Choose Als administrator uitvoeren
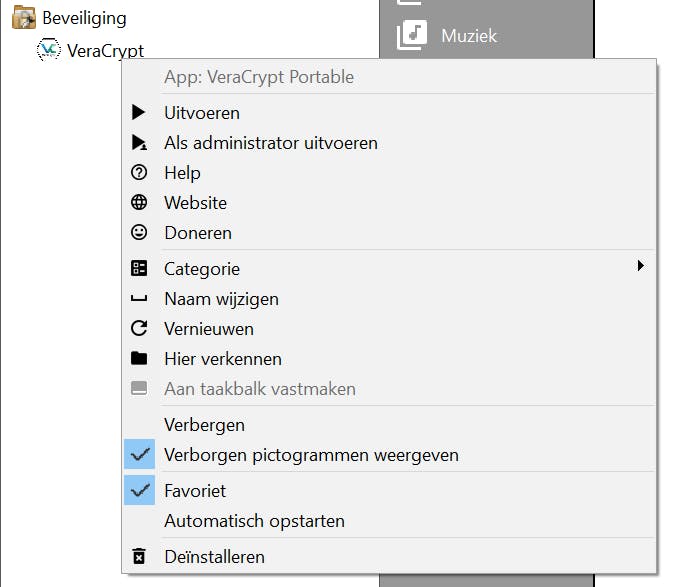The width and height of the screenshot is (675, 587). tap(271, 143)
